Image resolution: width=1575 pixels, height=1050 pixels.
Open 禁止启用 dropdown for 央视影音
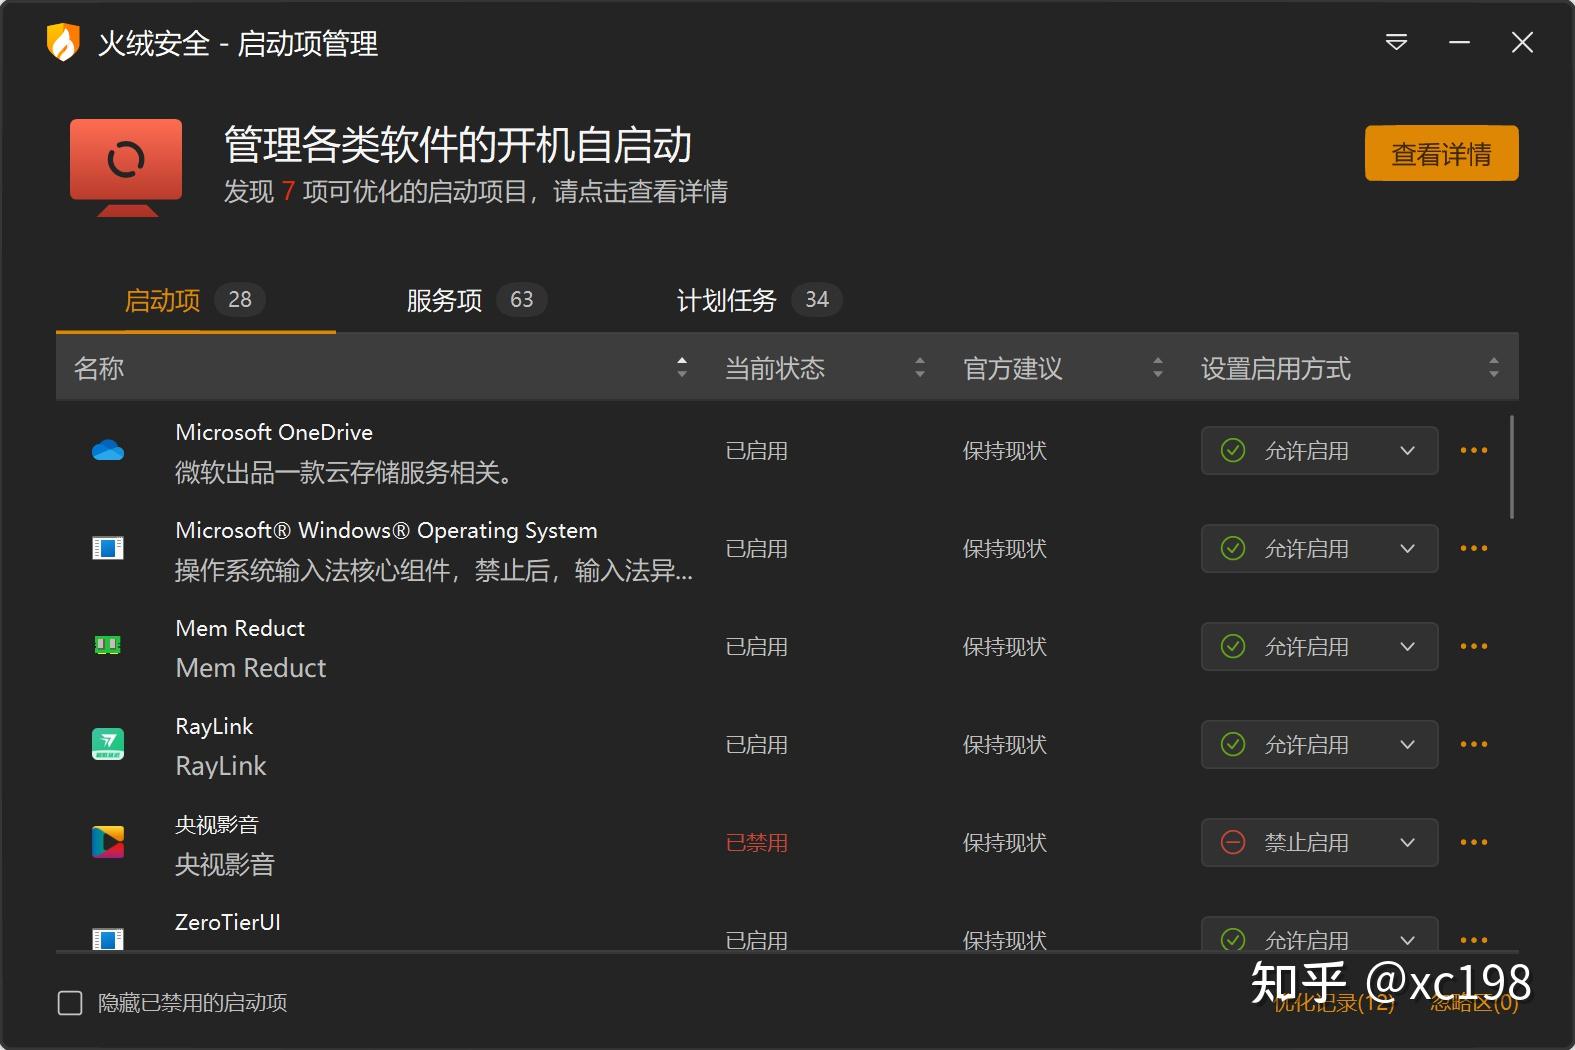pyautogui.click(x=1319, y=842)
